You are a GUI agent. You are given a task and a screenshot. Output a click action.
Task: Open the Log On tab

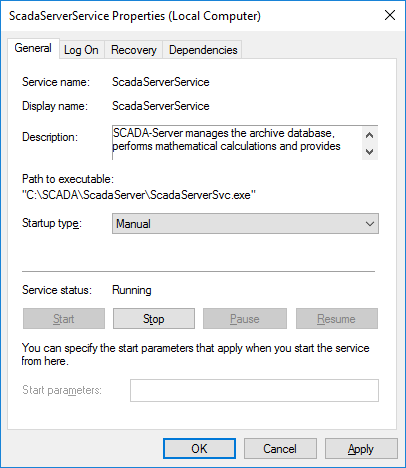[81, 50]
